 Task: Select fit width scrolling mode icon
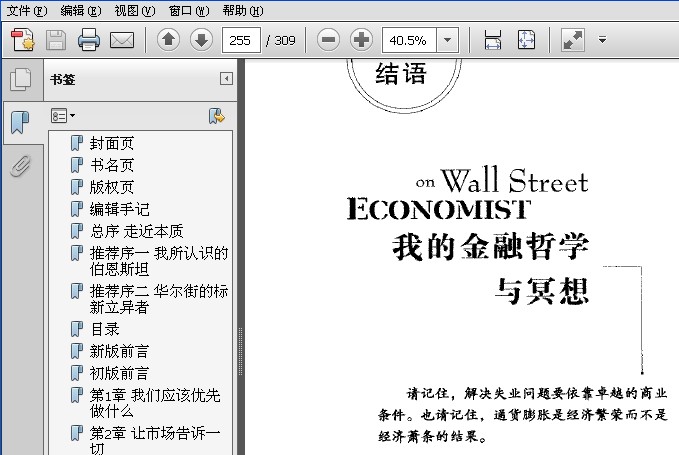pos(493,40)
